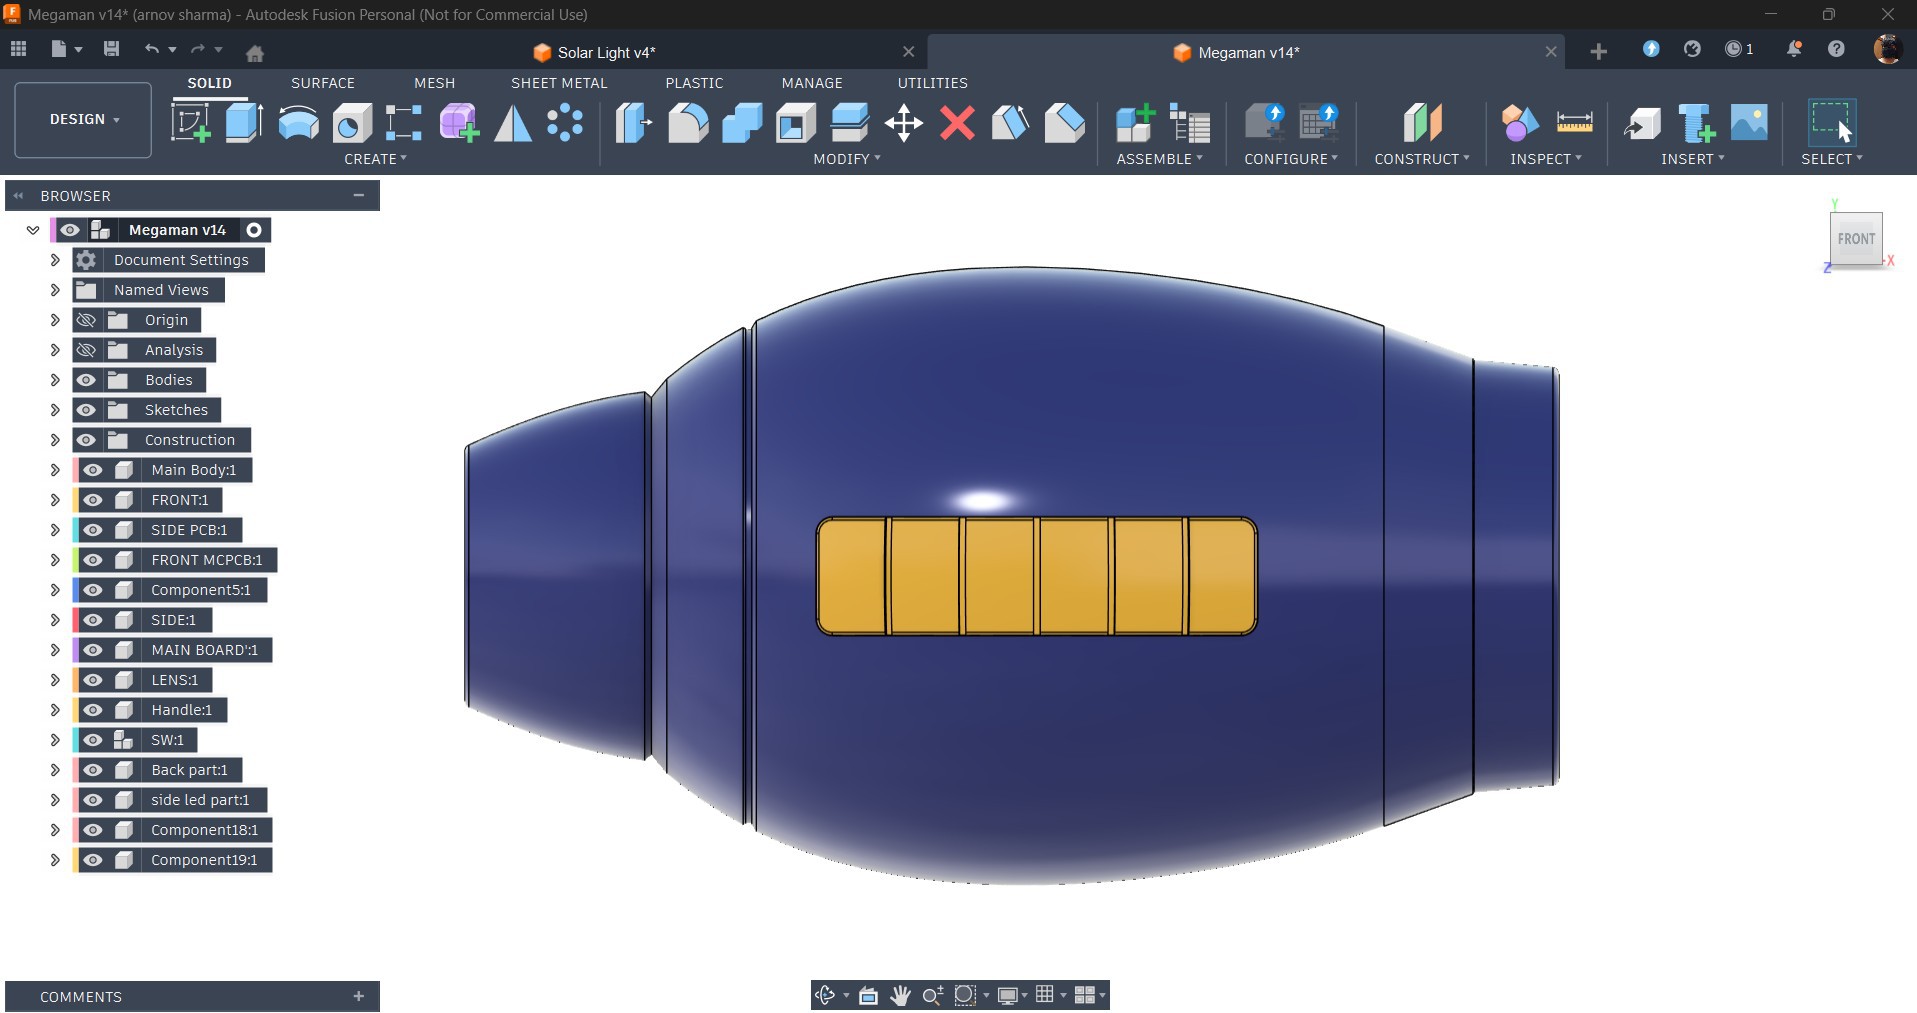Show the hidden Origin folder
This screenshot has height=1013, width=1917.
click(x=87, y=320)
